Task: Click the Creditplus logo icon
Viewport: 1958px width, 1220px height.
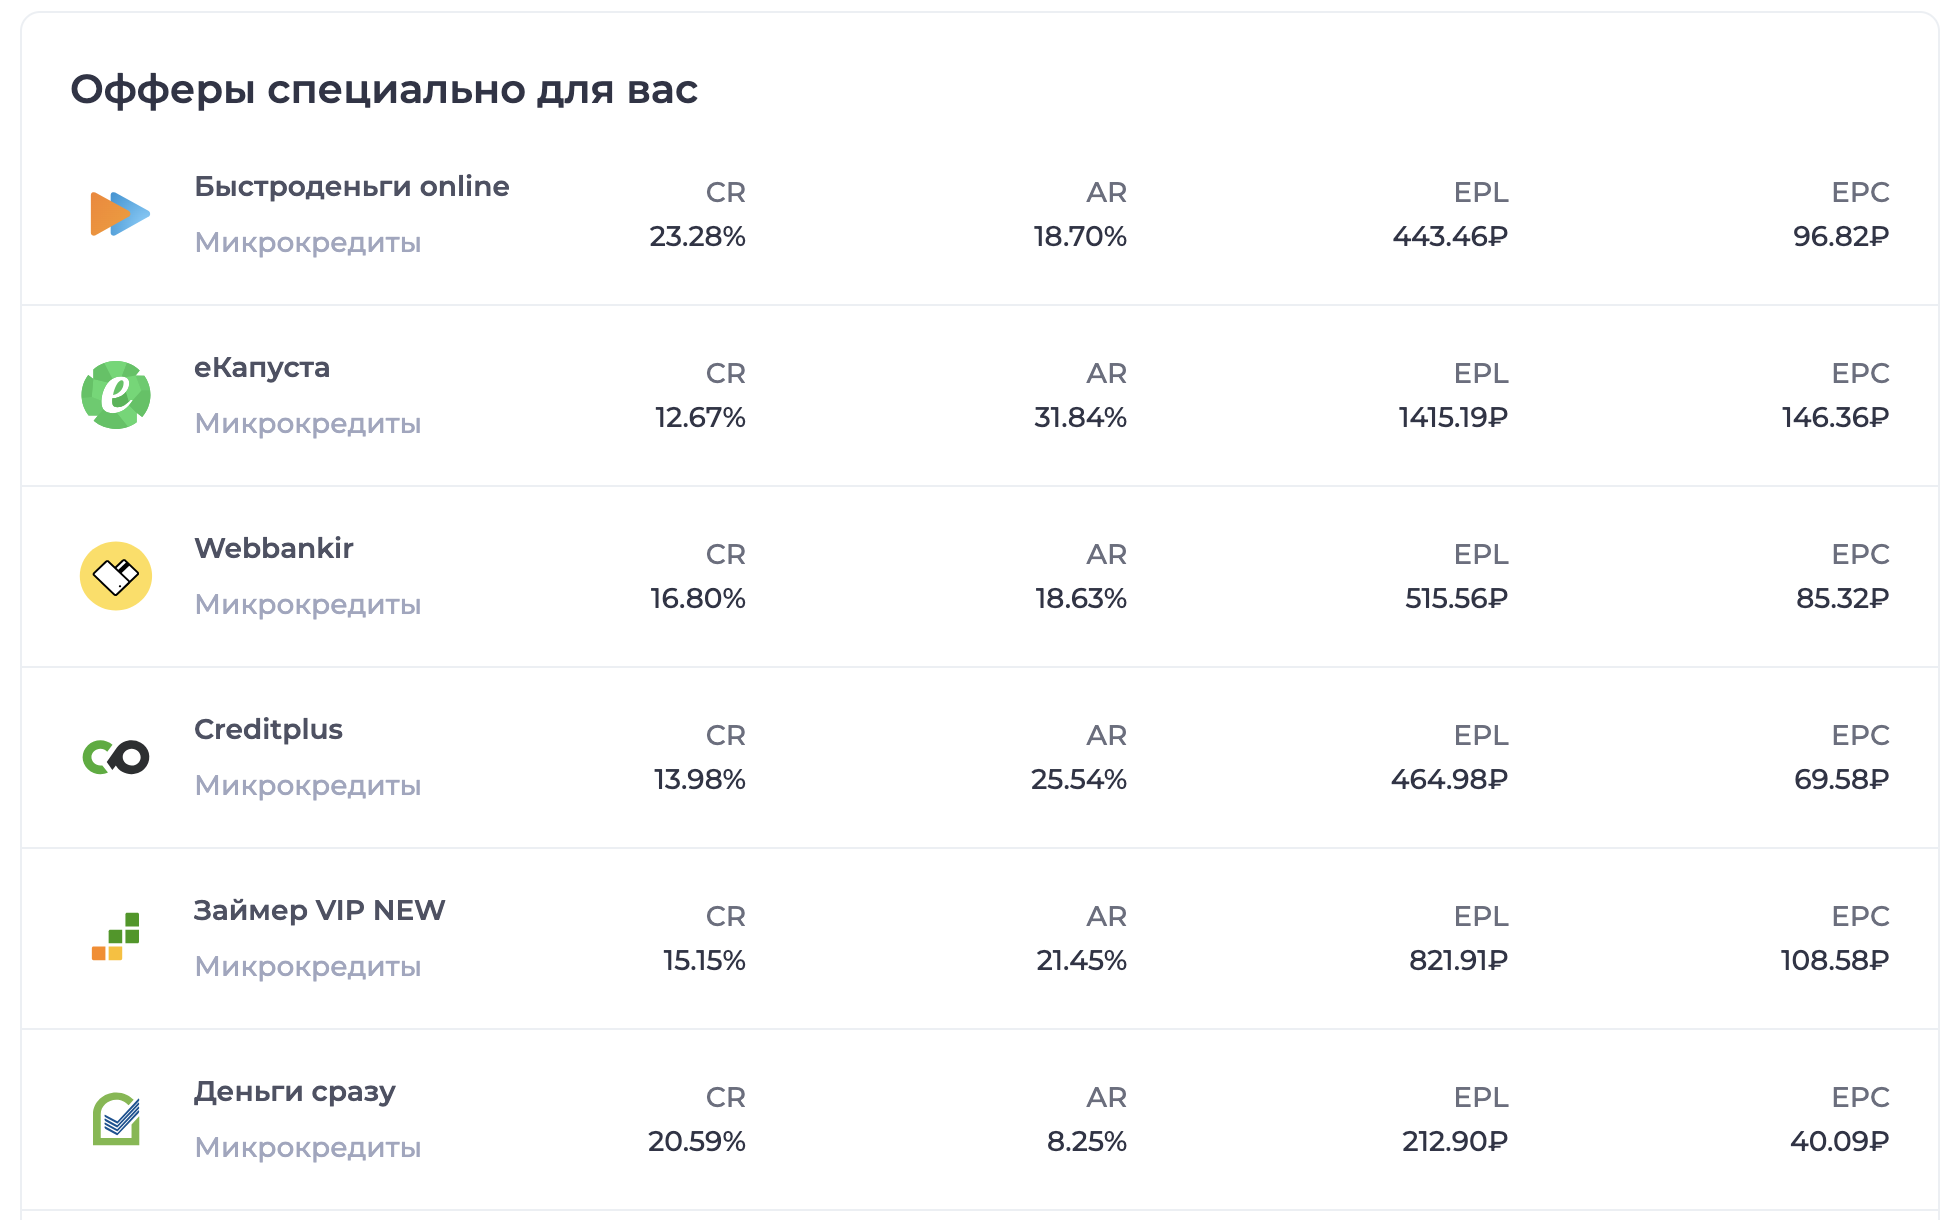Action: click(116, 757)
